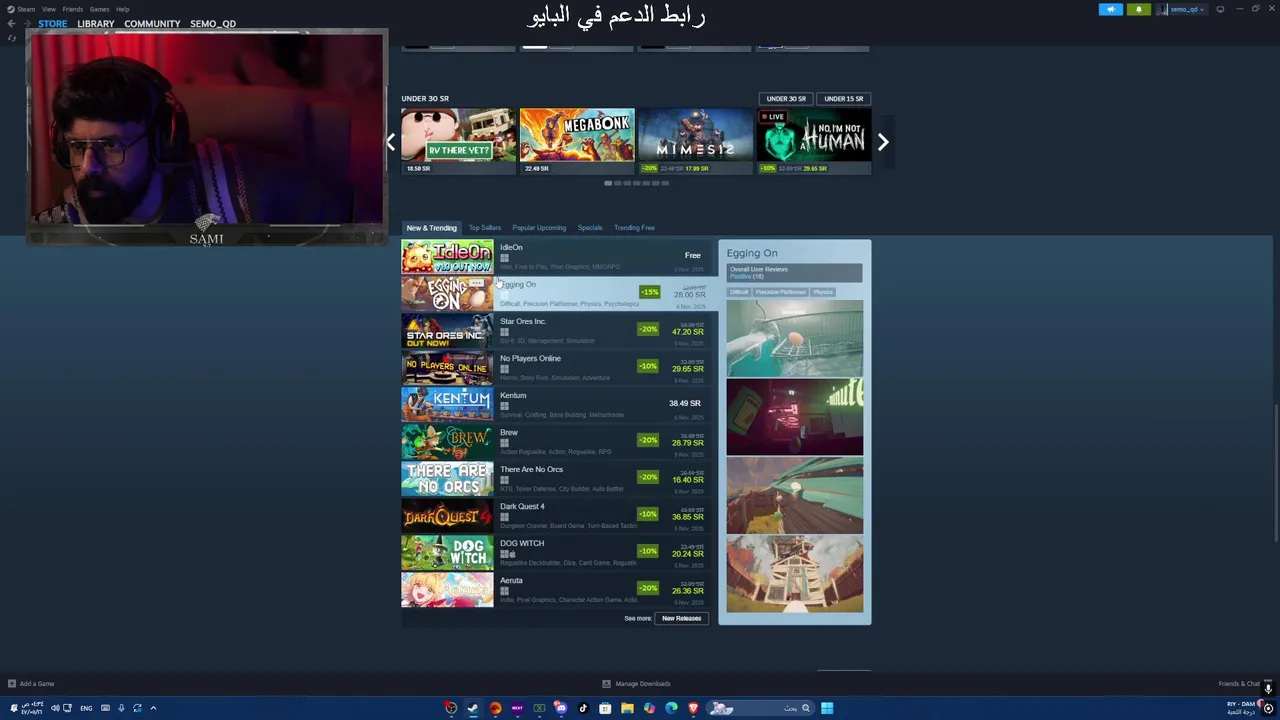Click Add a Game

pyautogui.click(x=31, y=684)
